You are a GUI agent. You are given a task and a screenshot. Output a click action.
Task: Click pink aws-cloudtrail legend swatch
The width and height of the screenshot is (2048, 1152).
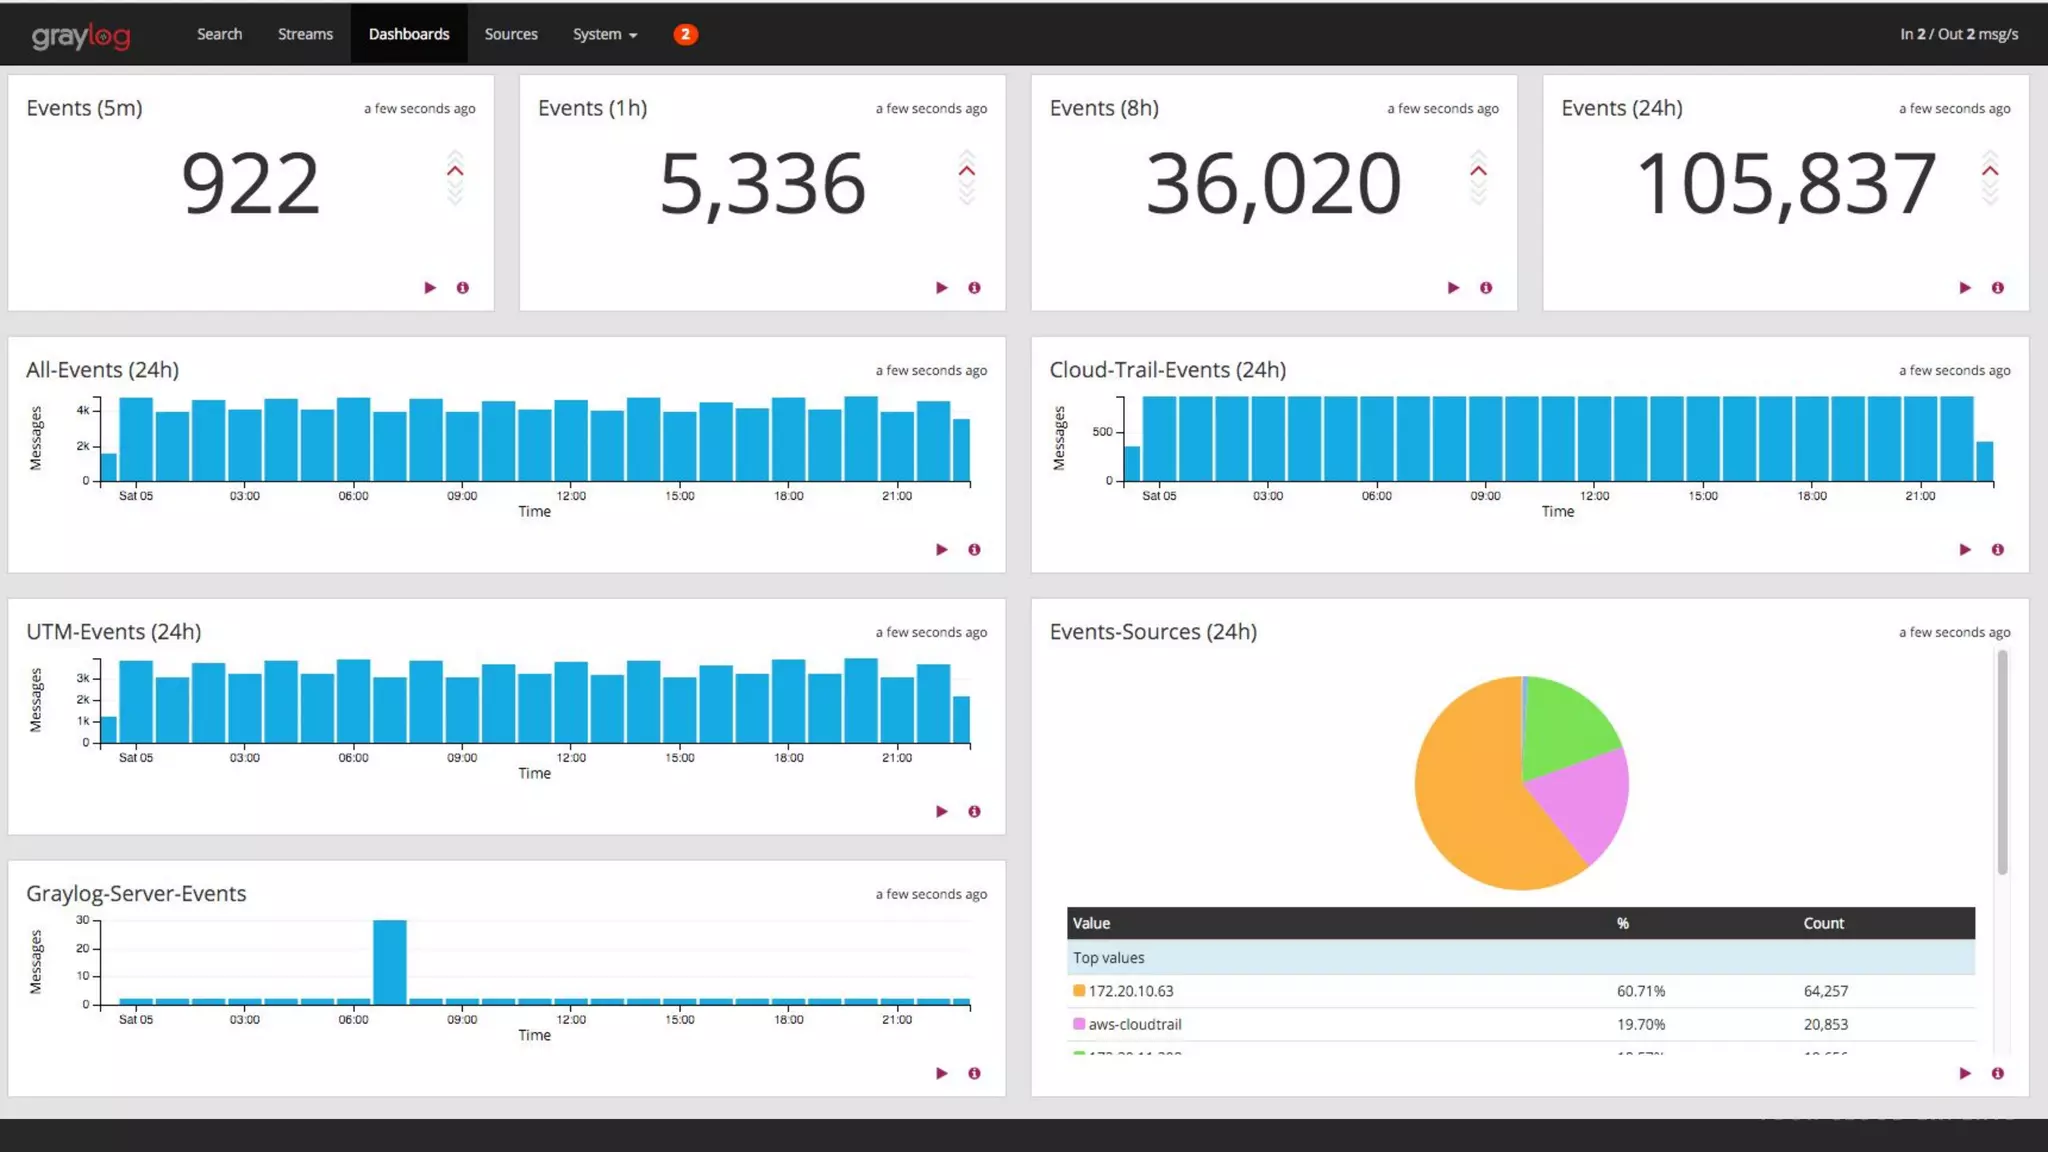pos(1079,1024)
